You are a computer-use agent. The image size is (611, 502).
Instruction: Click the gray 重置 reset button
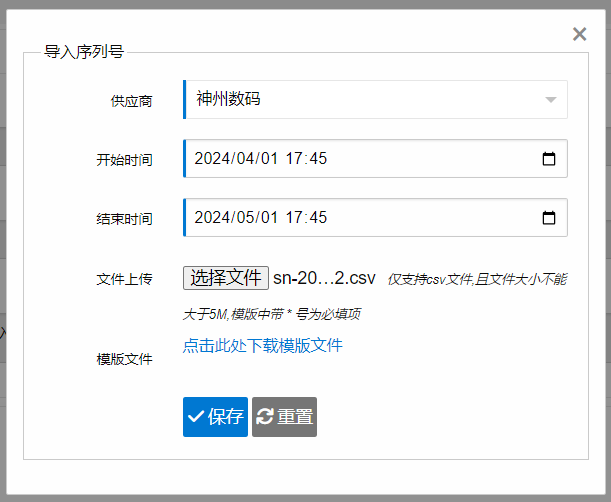(284, 417)
